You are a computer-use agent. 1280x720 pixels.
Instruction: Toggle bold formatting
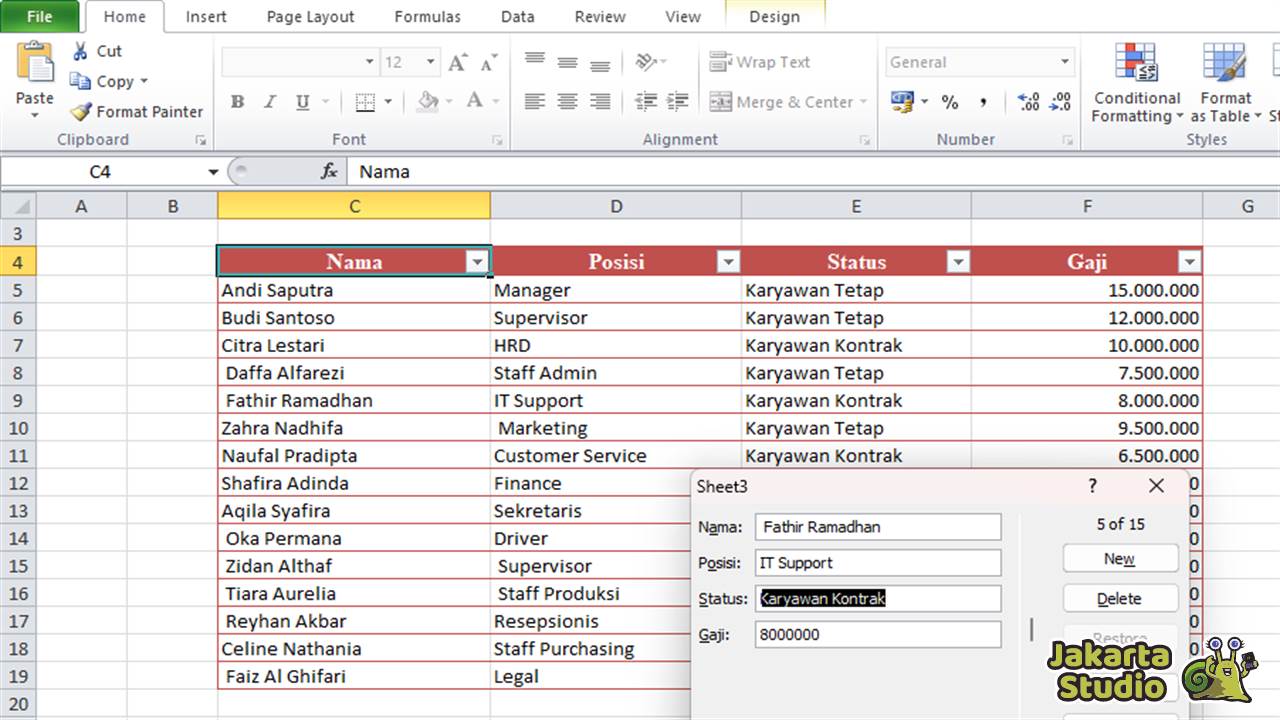(x=237, y=101)
